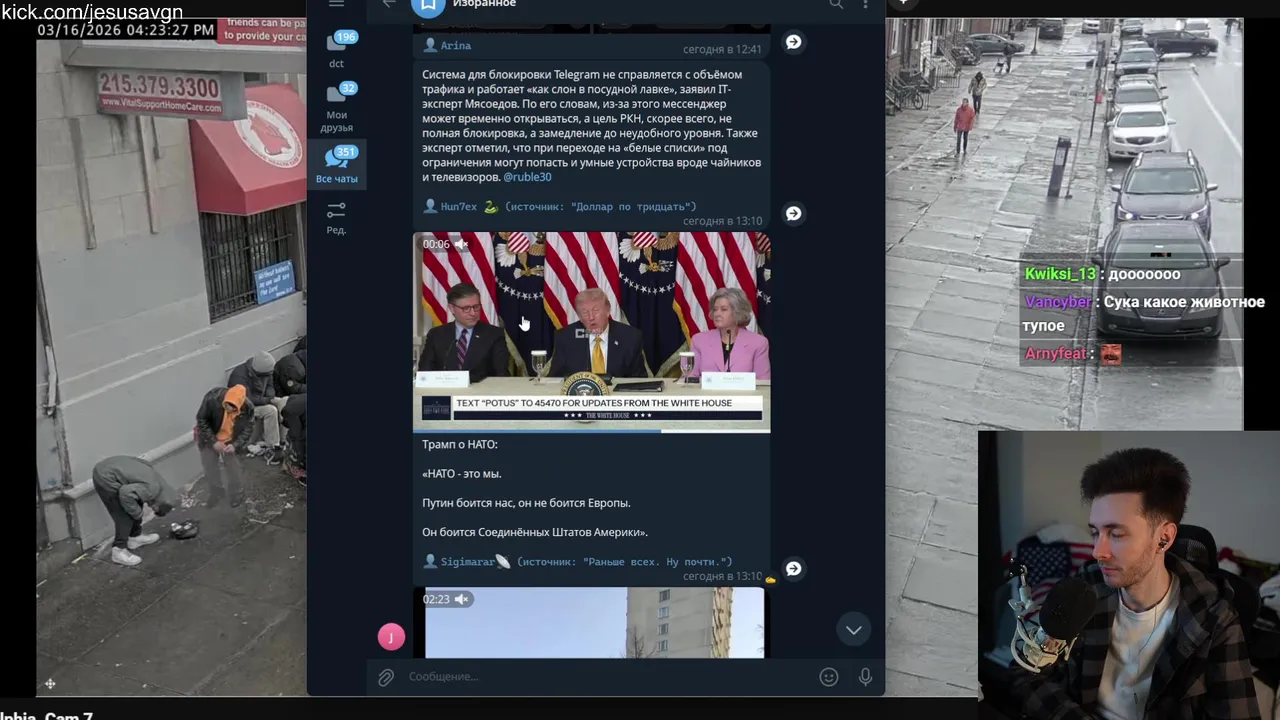Image resolution: width=1280 pixels, height=720 pixels.
Task: Go back with the arrow in the chat header
Action: pos(389,4)
